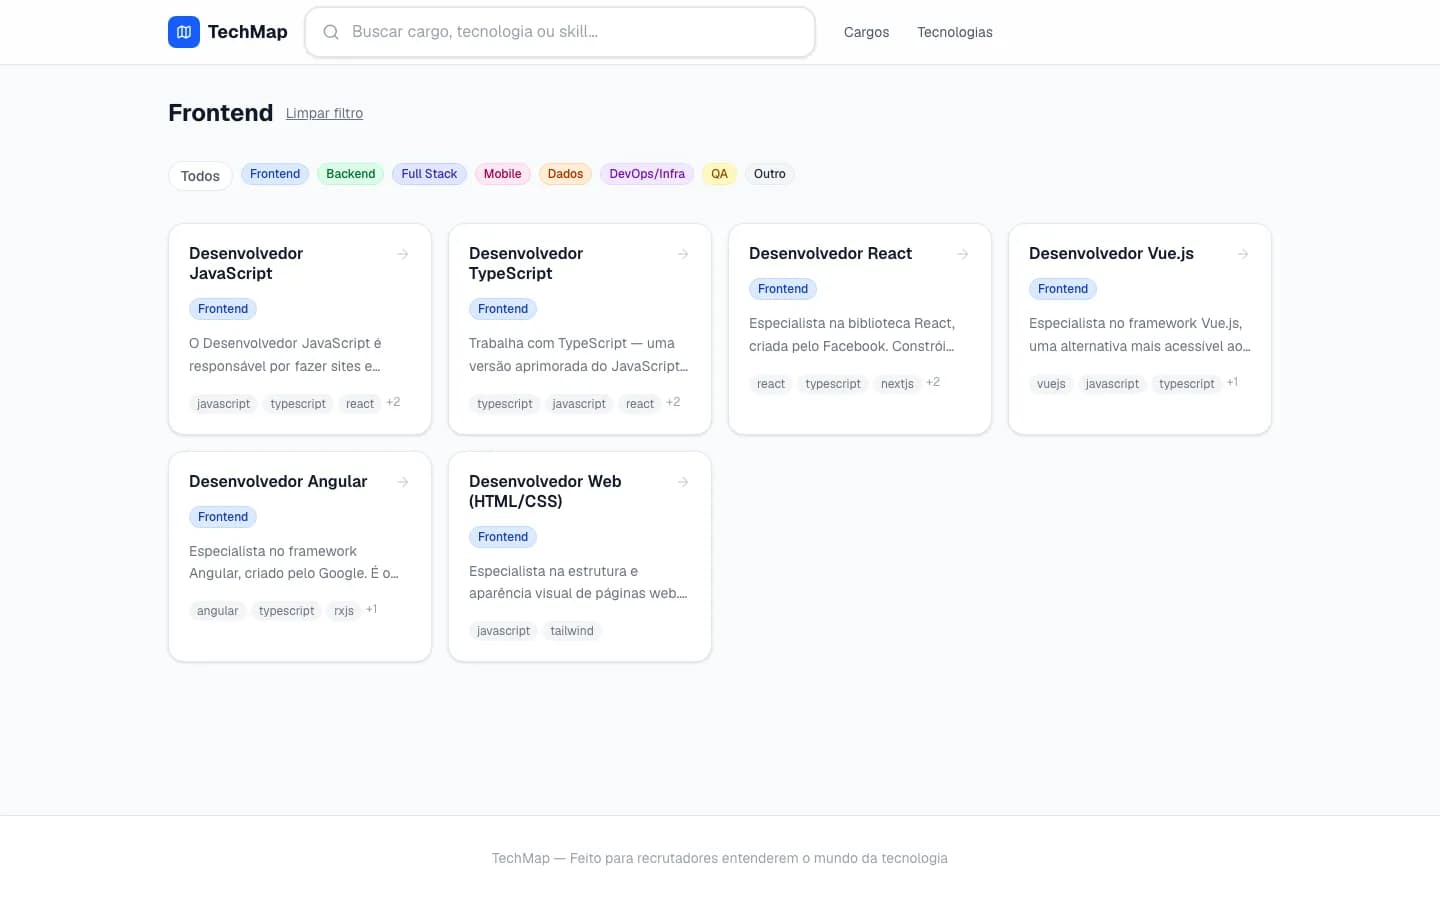The width and height of the screenshot is (1440, 900).
Task: Open Desenvolvedor Web (HTML/CSS) card arrow
Action: 683,482
